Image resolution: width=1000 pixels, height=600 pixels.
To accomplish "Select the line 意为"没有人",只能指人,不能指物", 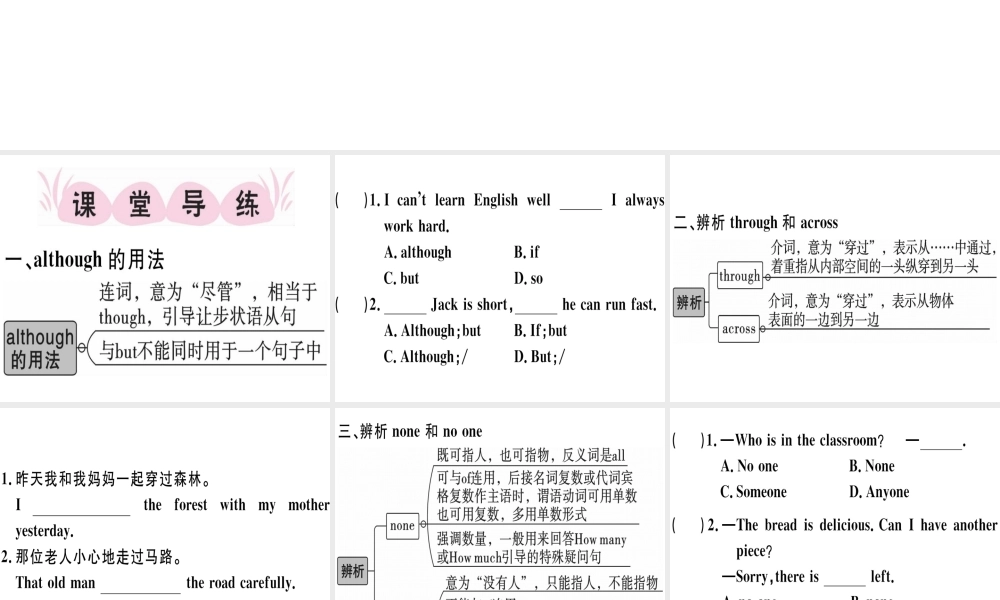I will 551,582.
